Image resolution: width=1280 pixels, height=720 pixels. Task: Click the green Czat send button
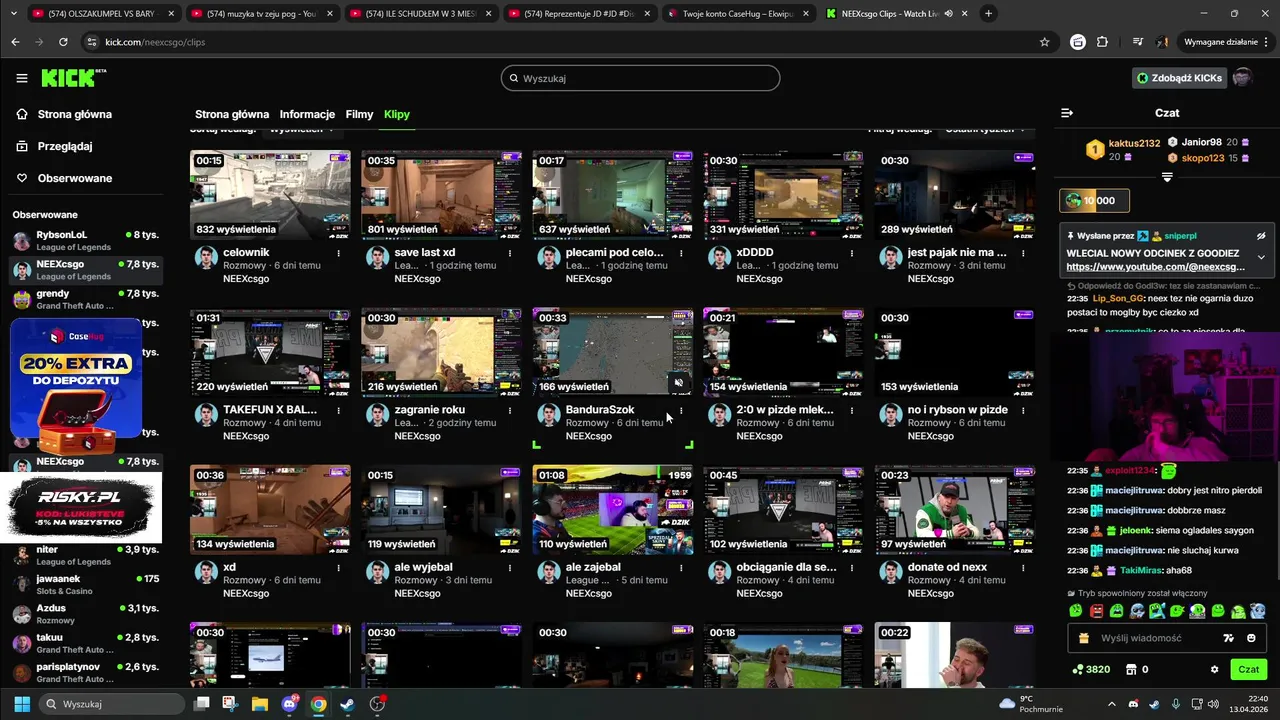1249,670
